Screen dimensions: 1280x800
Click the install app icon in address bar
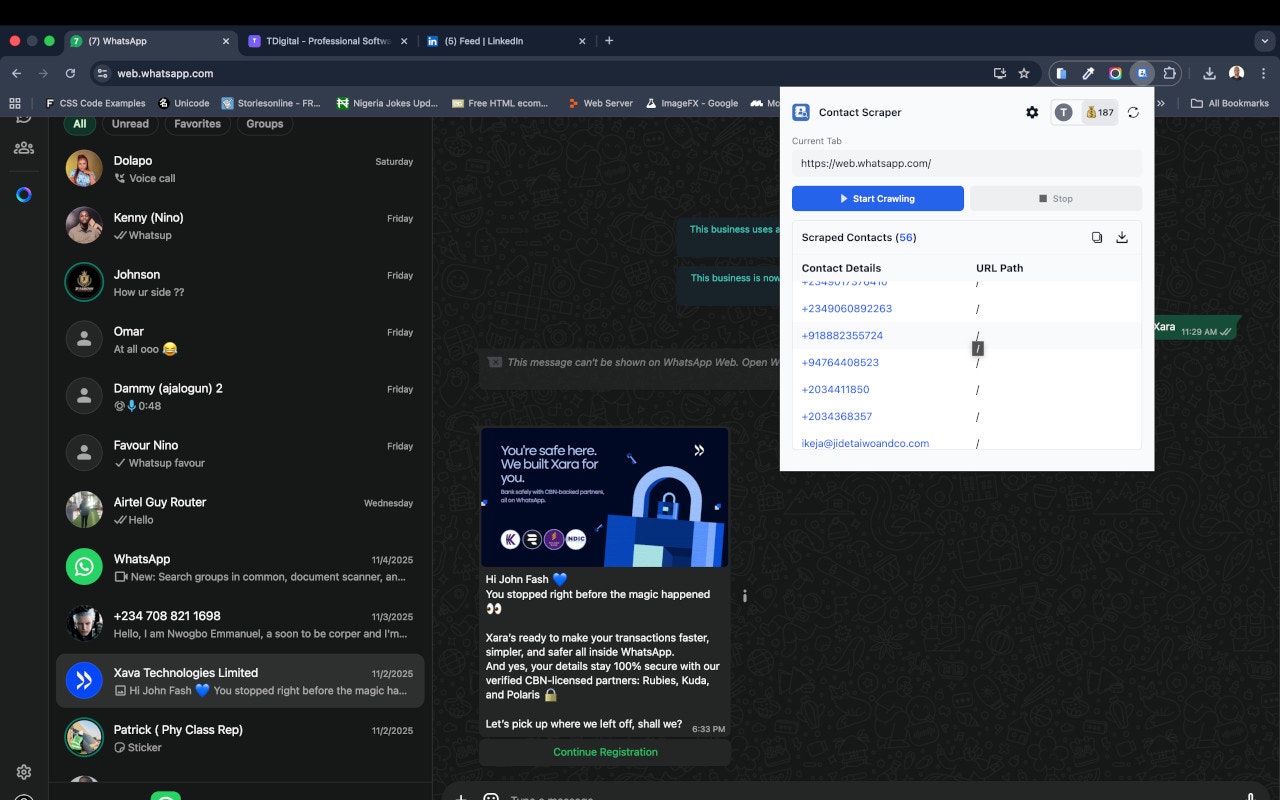(x=999, y=73)
